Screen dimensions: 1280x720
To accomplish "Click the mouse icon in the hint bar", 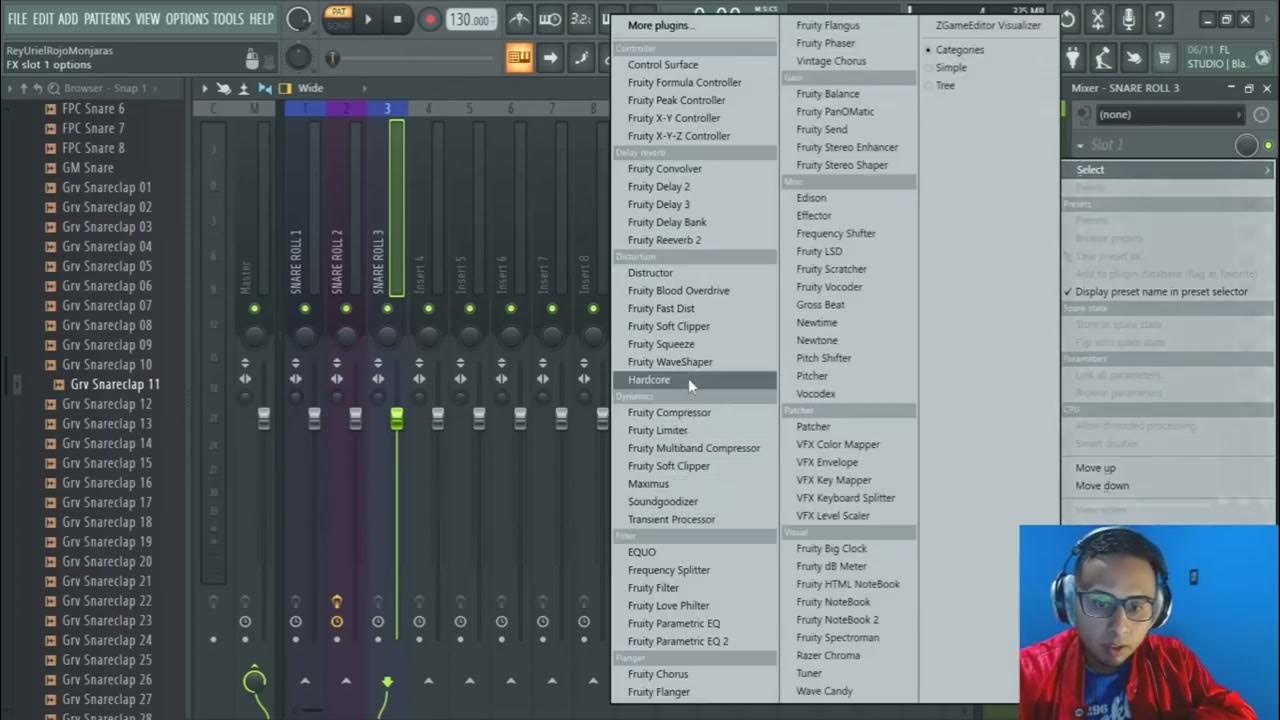I will pos(252,59).
